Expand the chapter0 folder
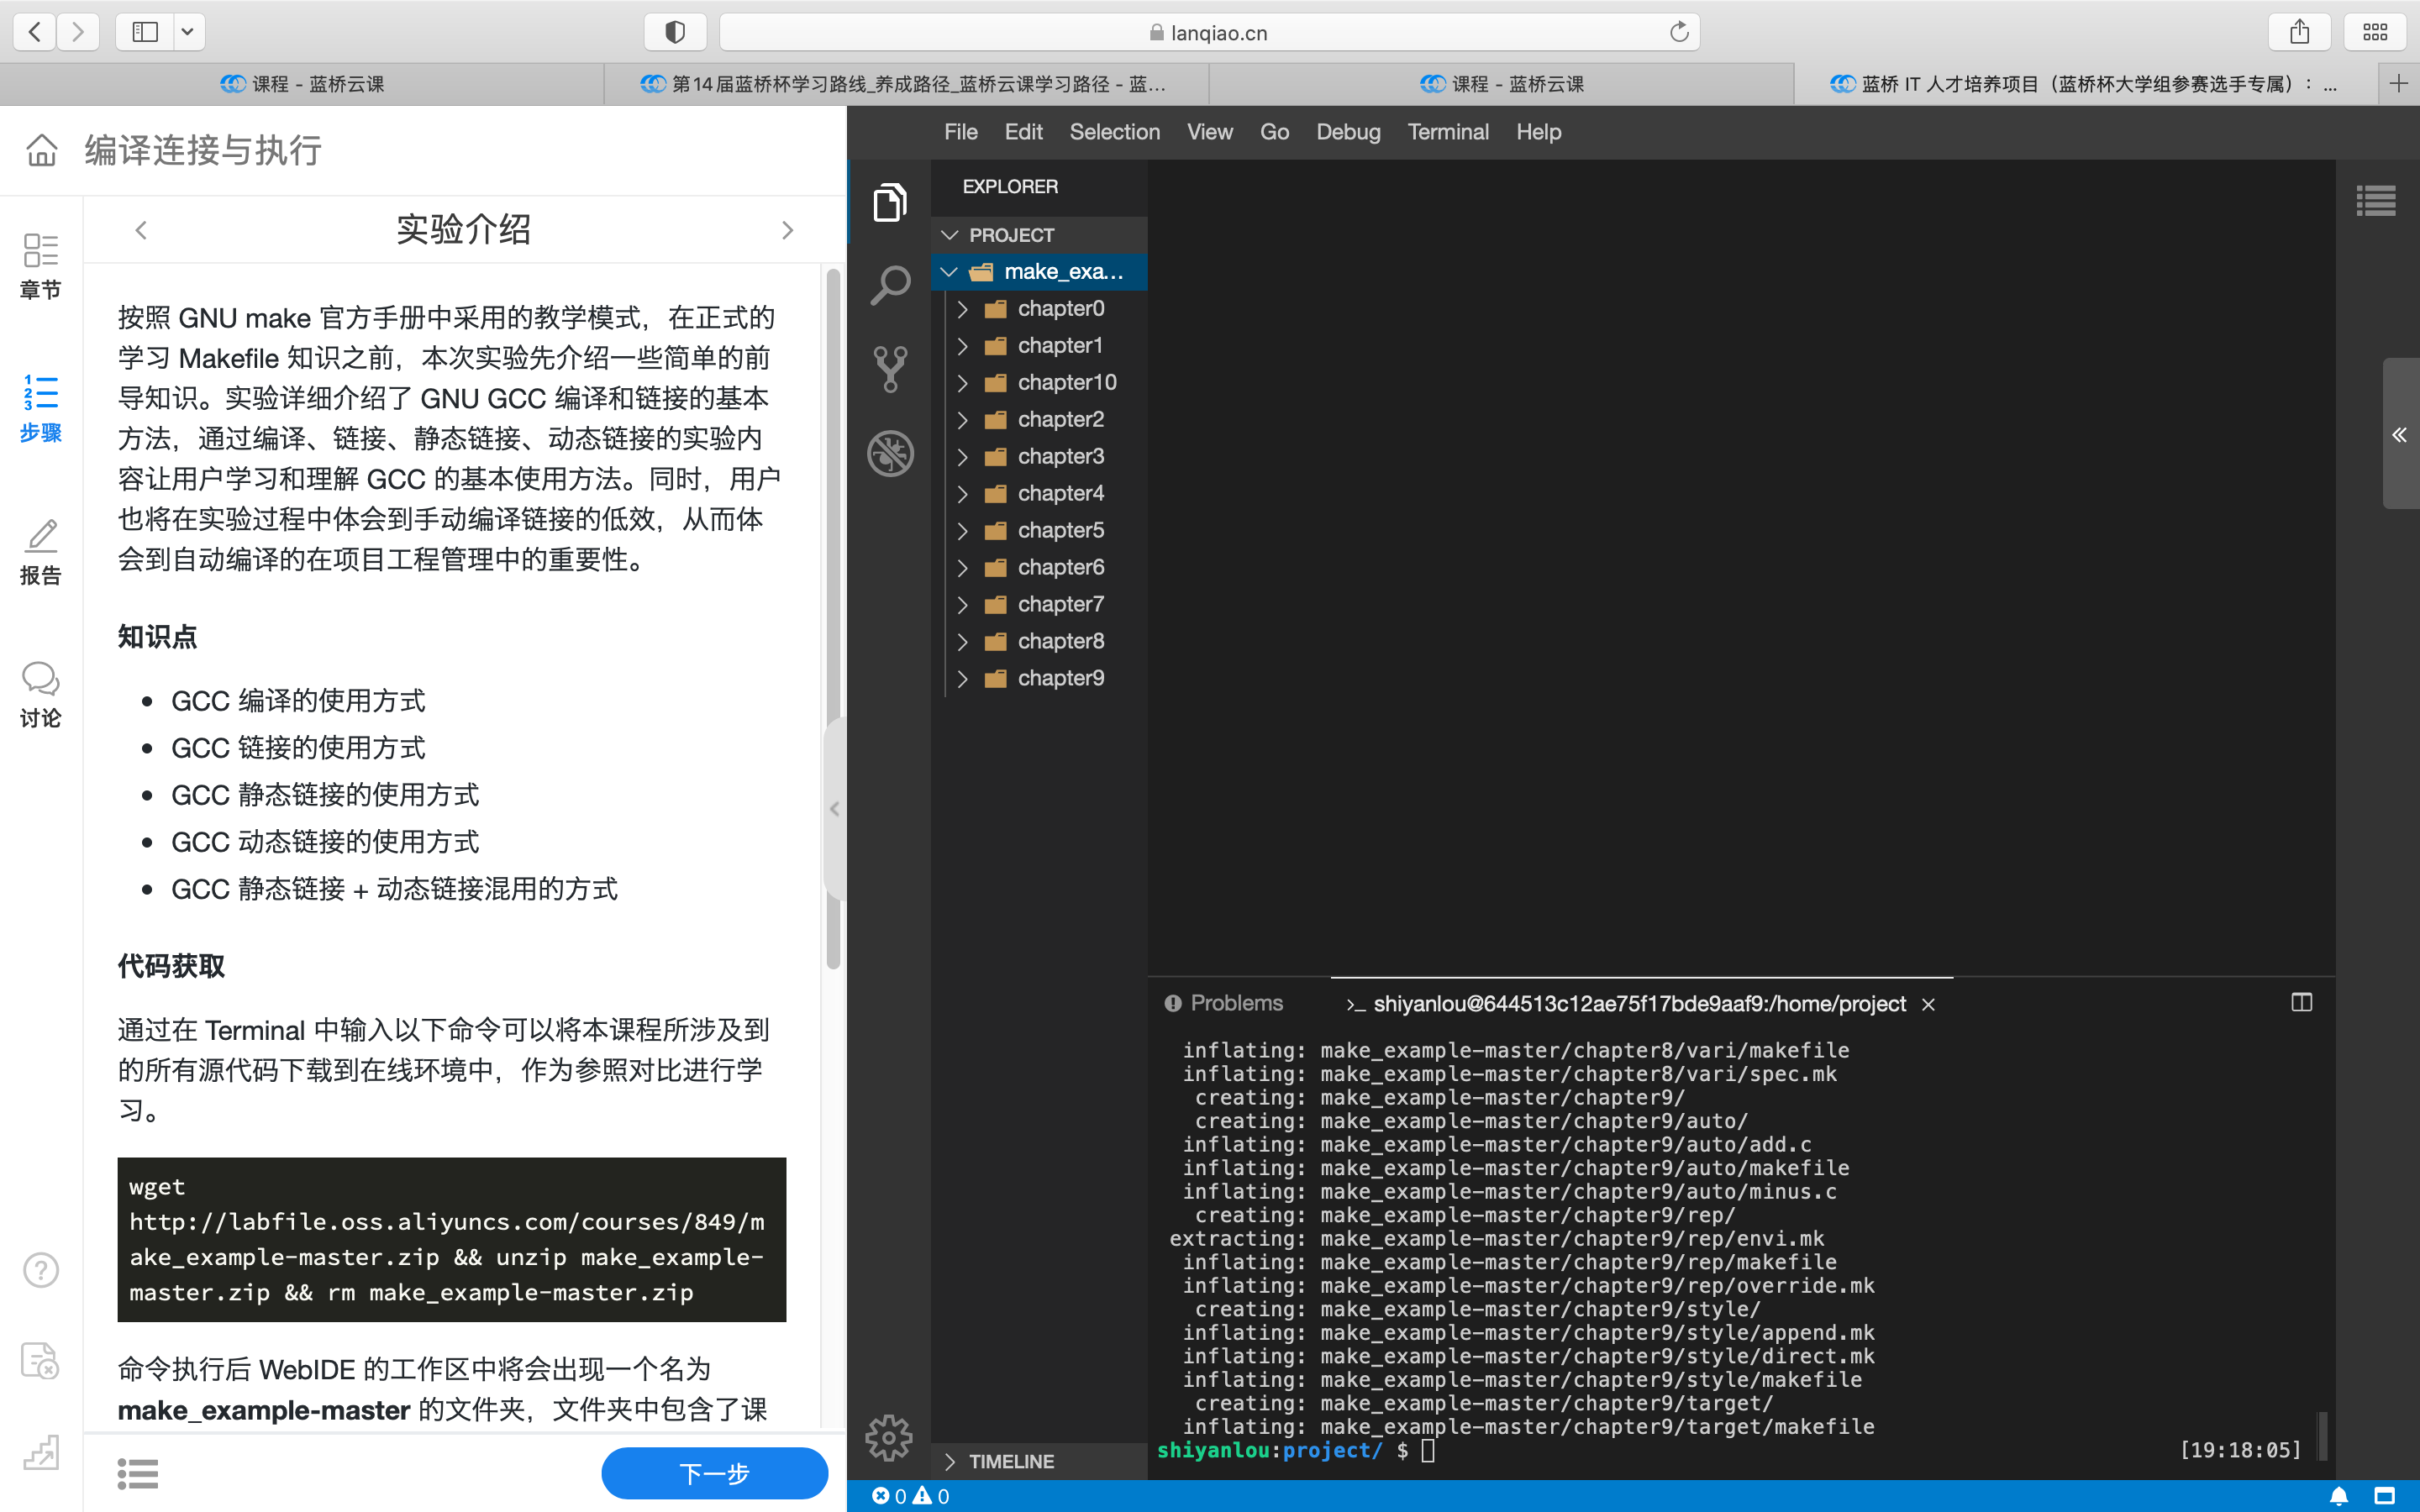The width and height of the screenshot is (2420, 1512). 962,309
